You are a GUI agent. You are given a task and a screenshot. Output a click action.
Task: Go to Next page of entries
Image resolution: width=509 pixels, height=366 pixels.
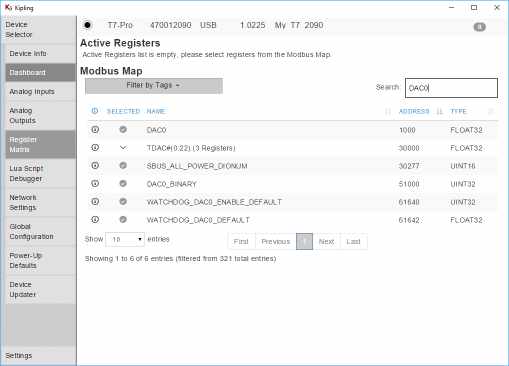click(326, 242)
